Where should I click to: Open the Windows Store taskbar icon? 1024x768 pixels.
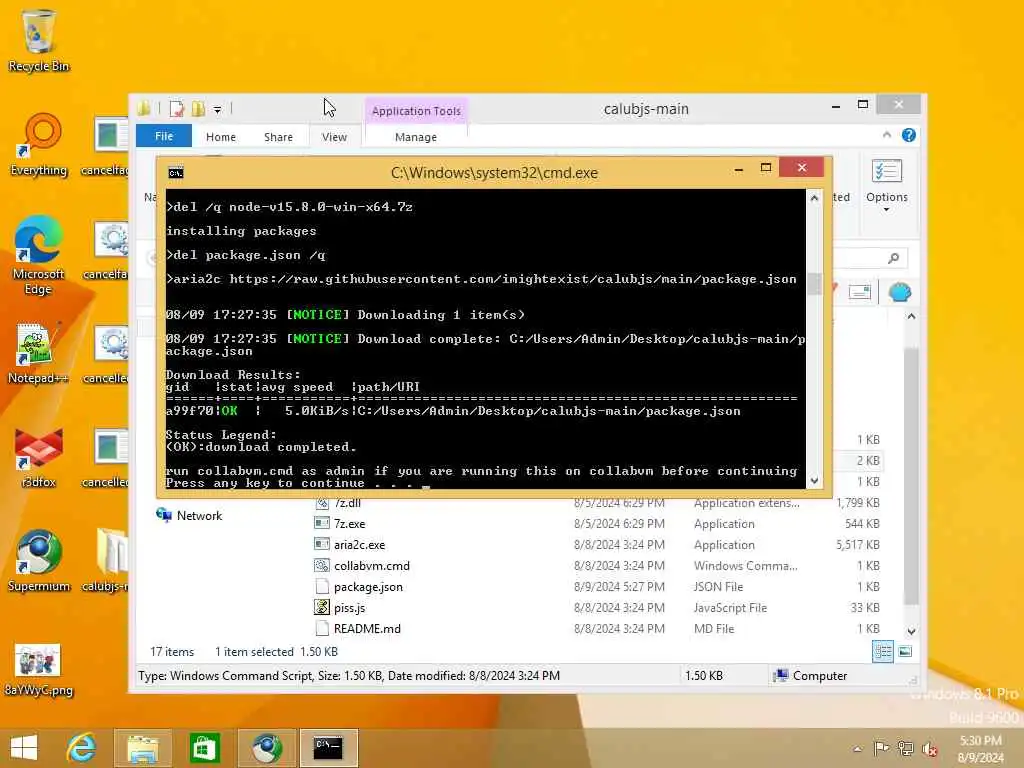204,748
